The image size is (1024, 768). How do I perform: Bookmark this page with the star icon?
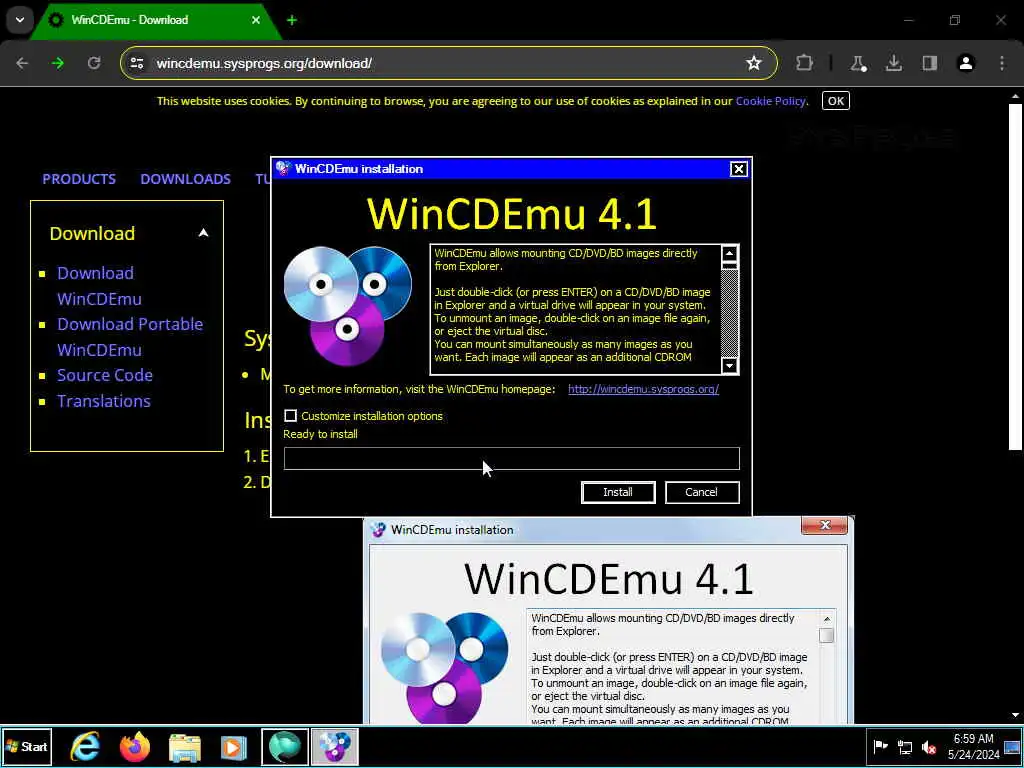[x=754, y=63]
